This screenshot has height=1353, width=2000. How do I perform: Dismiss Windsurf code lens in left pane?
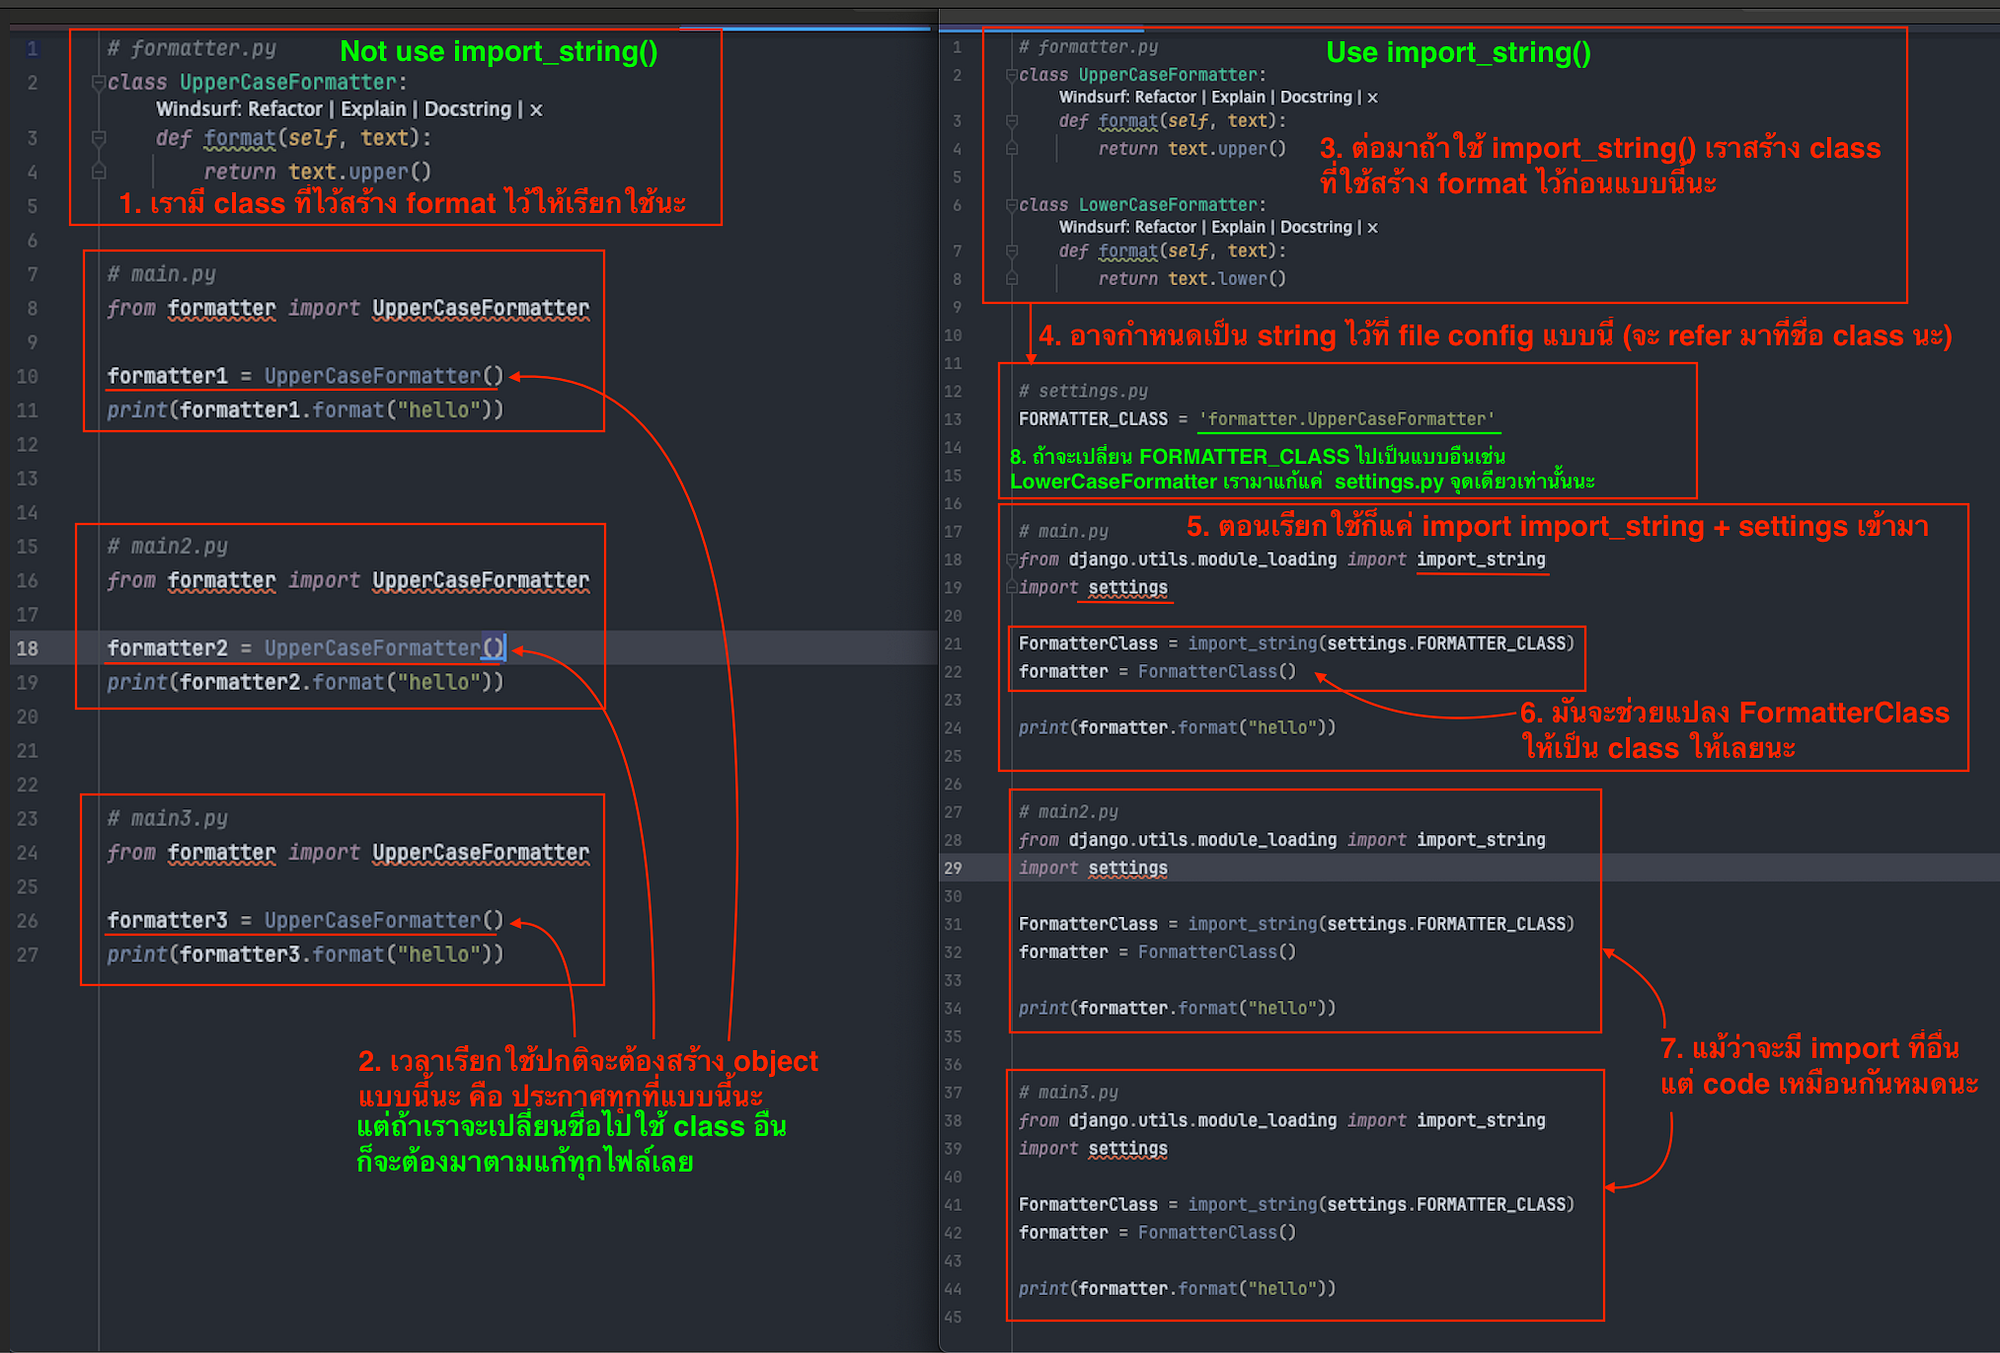coord(536,110)
